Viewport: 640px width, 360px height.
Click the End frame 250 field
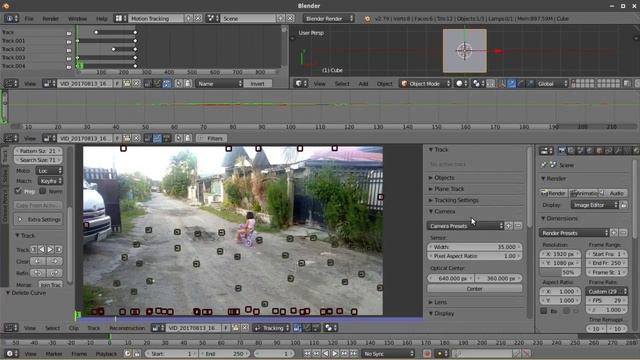(x=224, y=353)
